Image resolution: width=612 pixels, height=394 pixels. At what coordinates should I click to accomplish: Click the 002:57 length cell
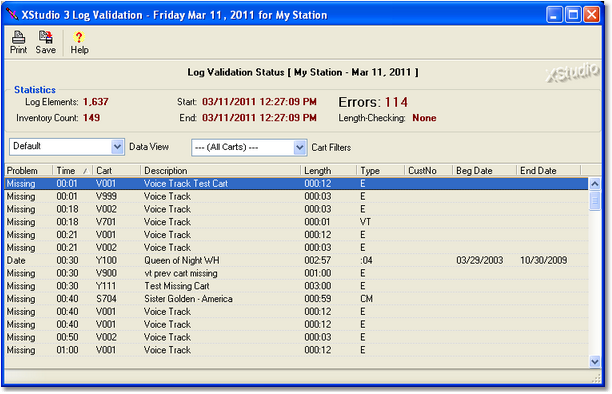[318, 260]
